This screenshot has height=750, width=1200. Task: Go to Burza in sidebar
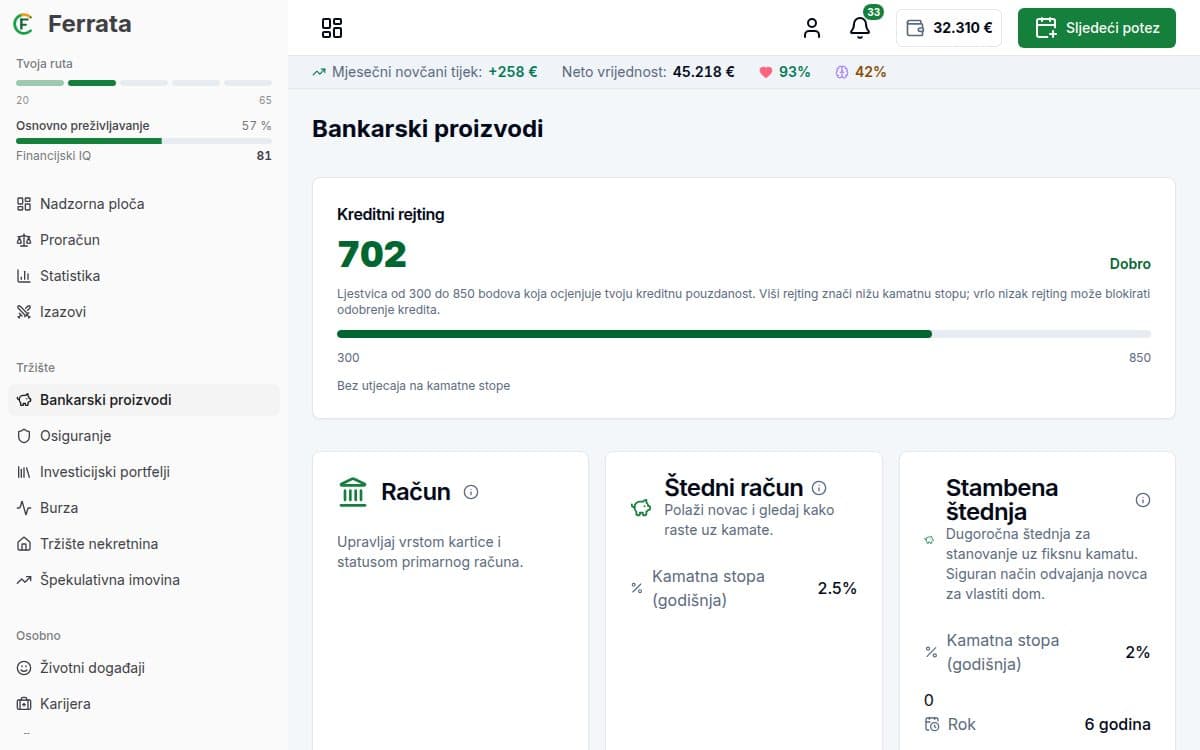pos(144,508)
